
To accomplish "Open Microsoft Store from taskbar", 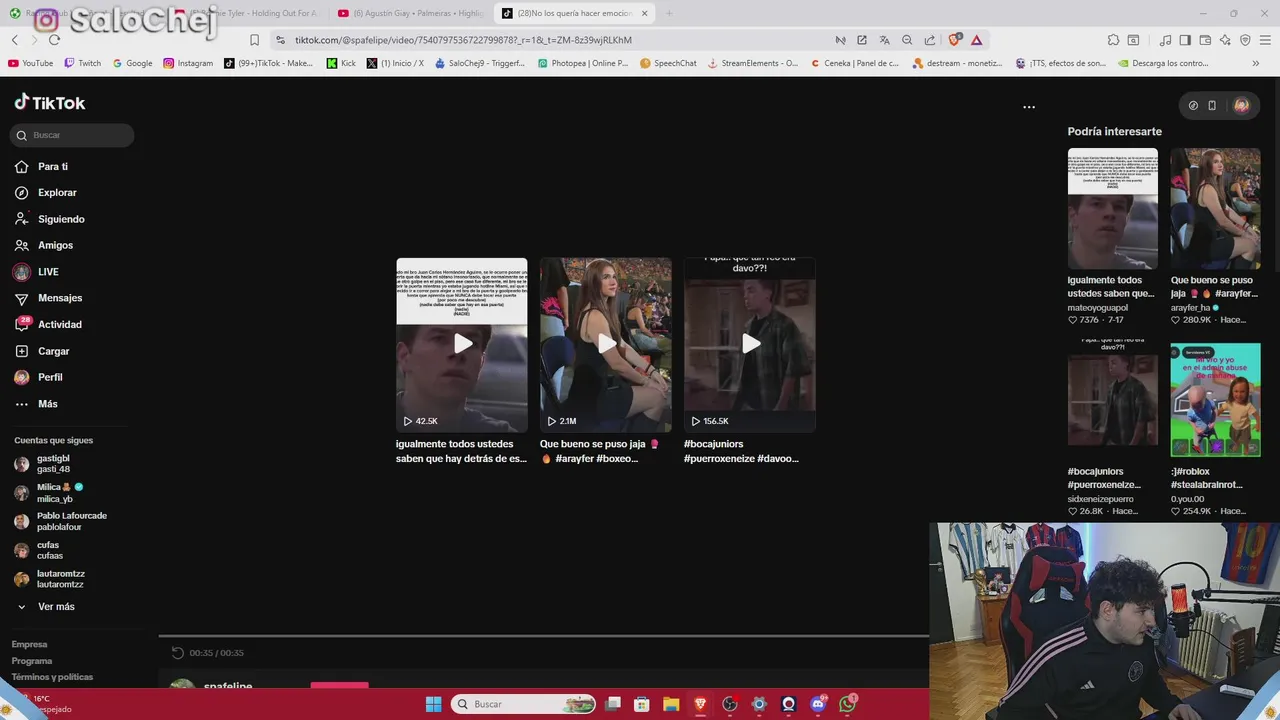I will click(642, 704).
